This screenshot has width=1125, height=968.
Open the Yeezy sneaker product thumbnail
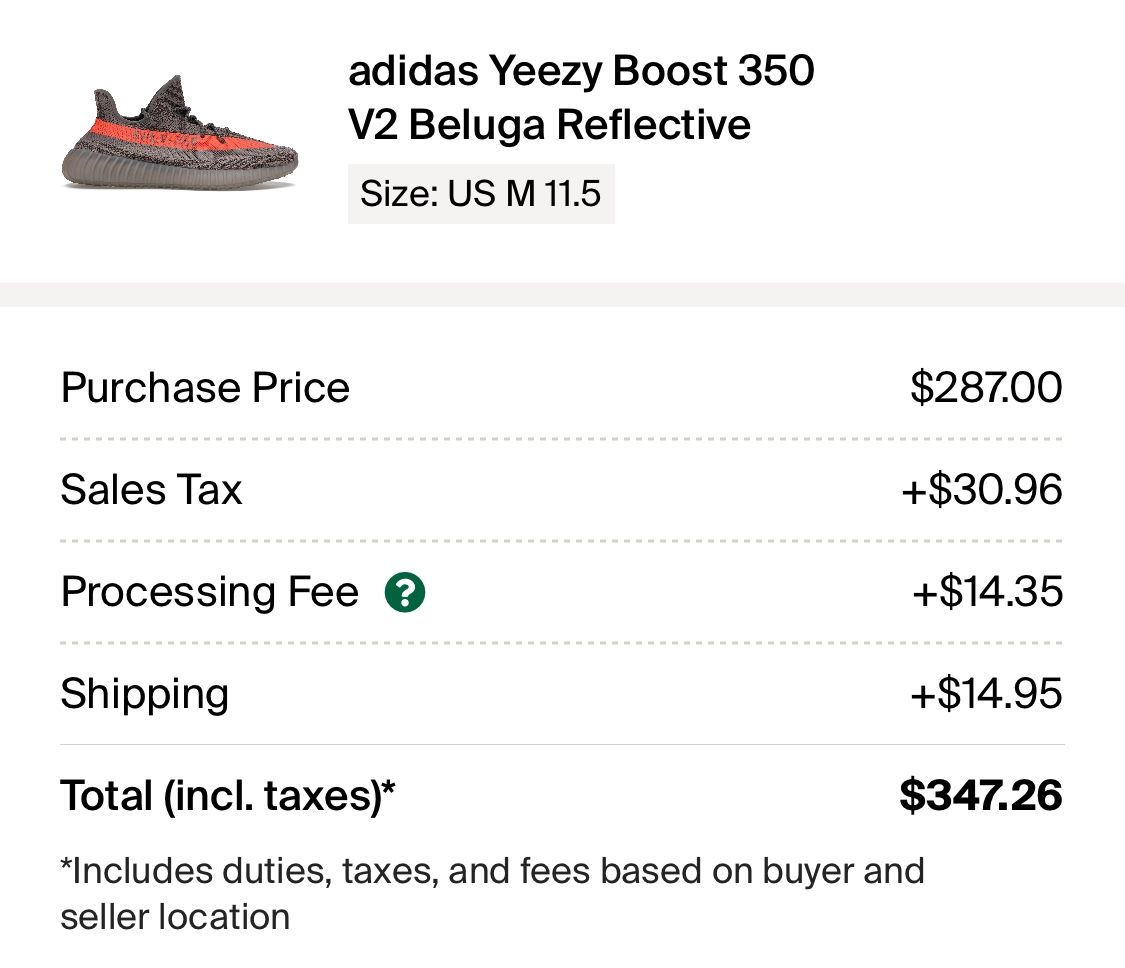(x=179, y=133)
